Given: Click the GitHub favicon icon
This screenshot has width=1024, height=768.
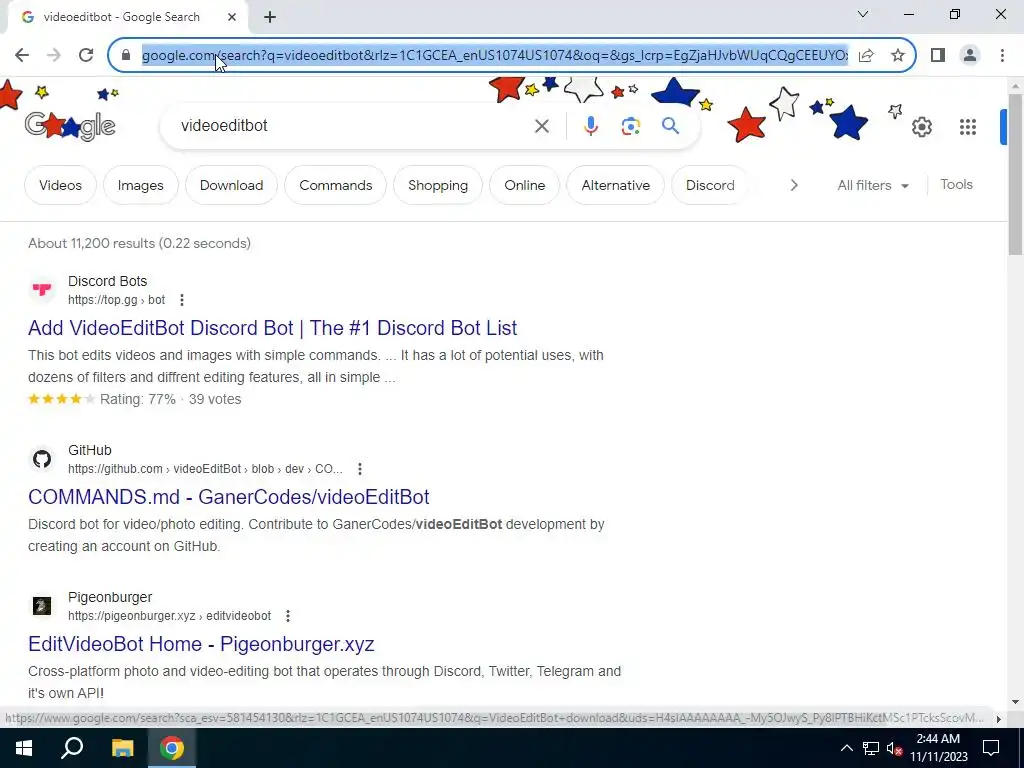Looking at the screenshot, I should coord(42,458).
